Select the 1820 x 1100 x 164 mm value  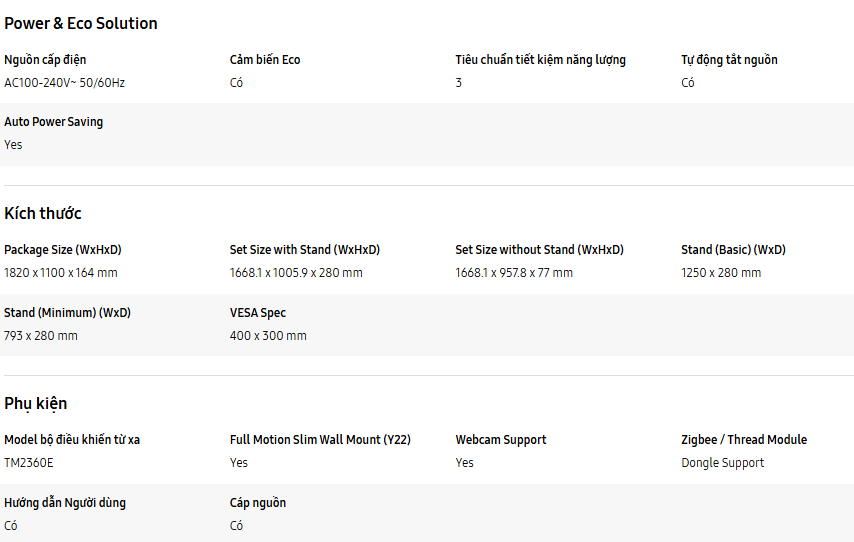[61, 273]
